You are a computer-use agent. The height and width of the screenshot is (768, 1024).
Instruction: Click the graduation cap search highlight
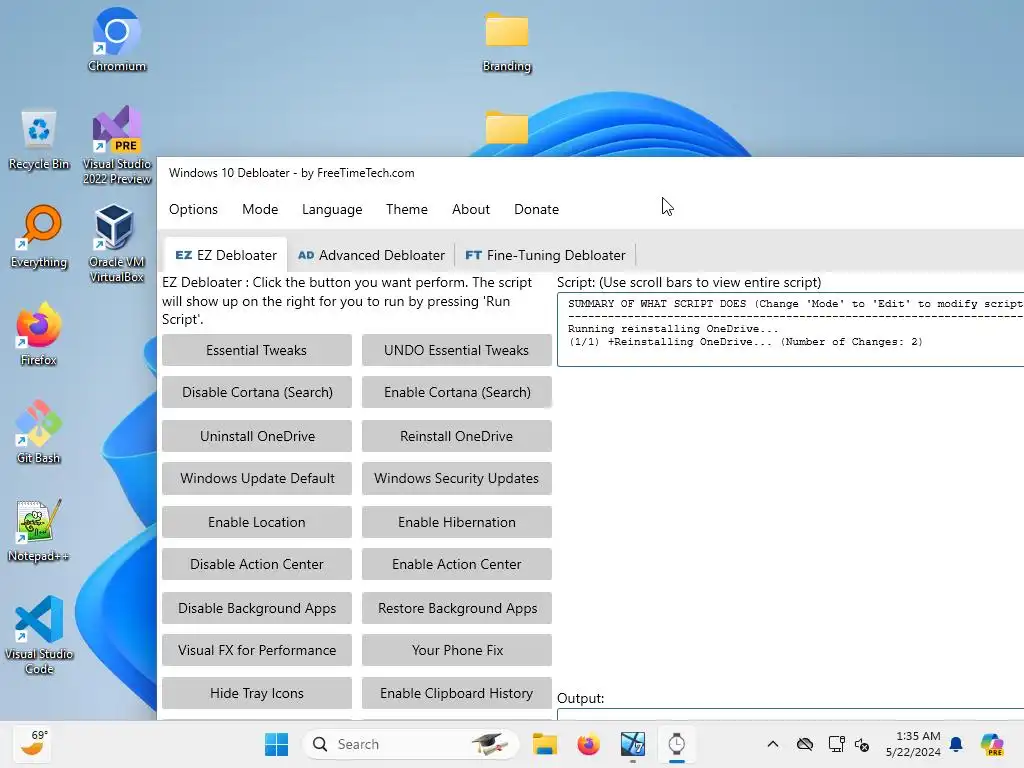490,744
